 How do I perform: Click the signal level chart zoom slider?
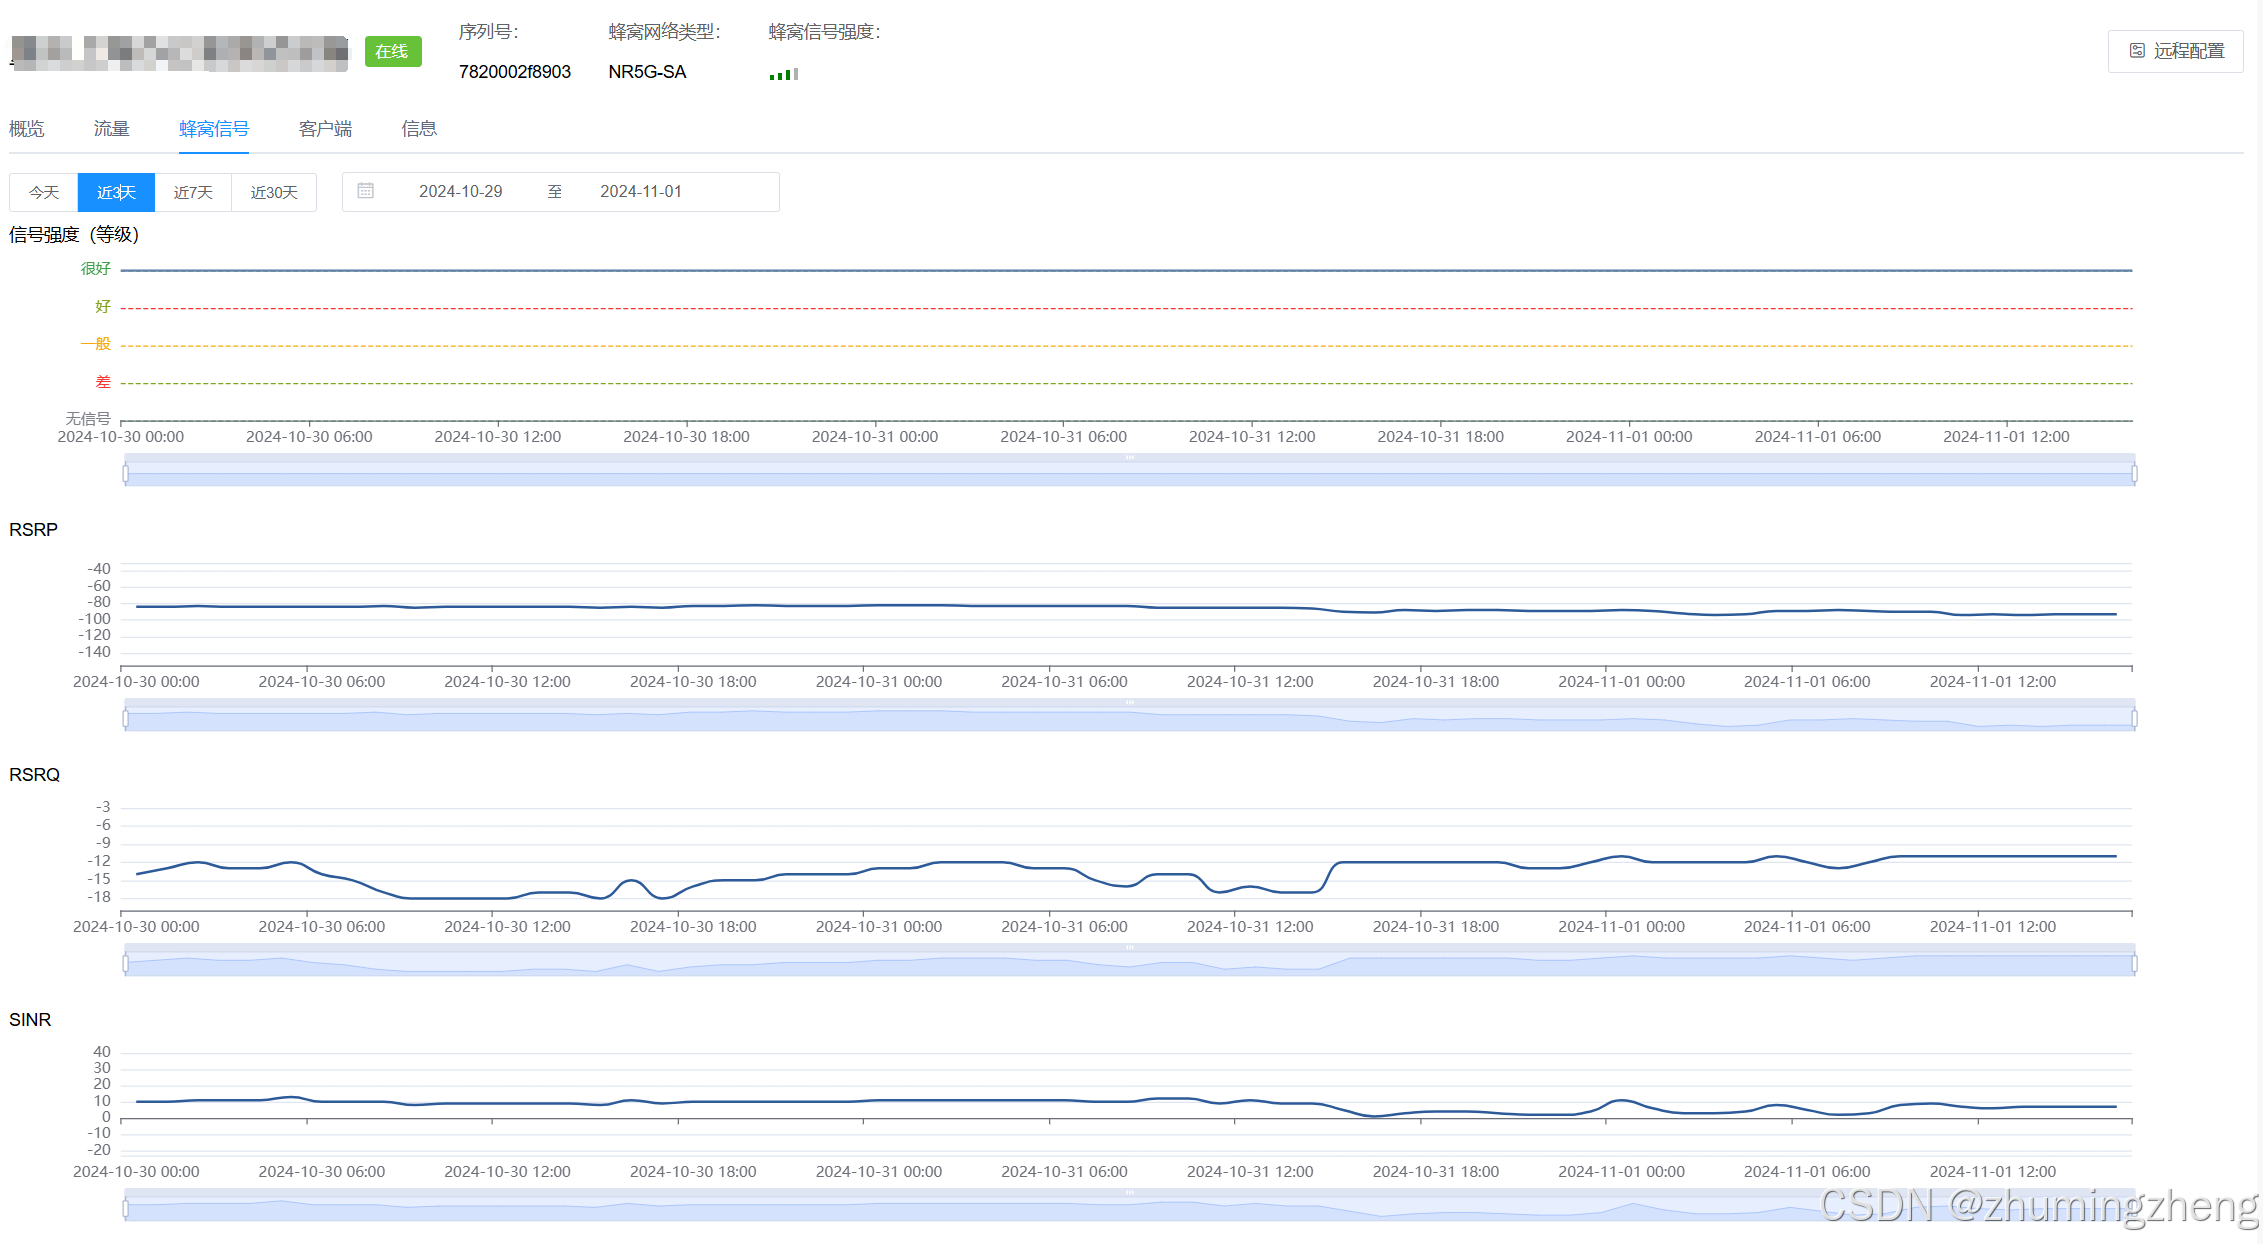coord(1129,473)
